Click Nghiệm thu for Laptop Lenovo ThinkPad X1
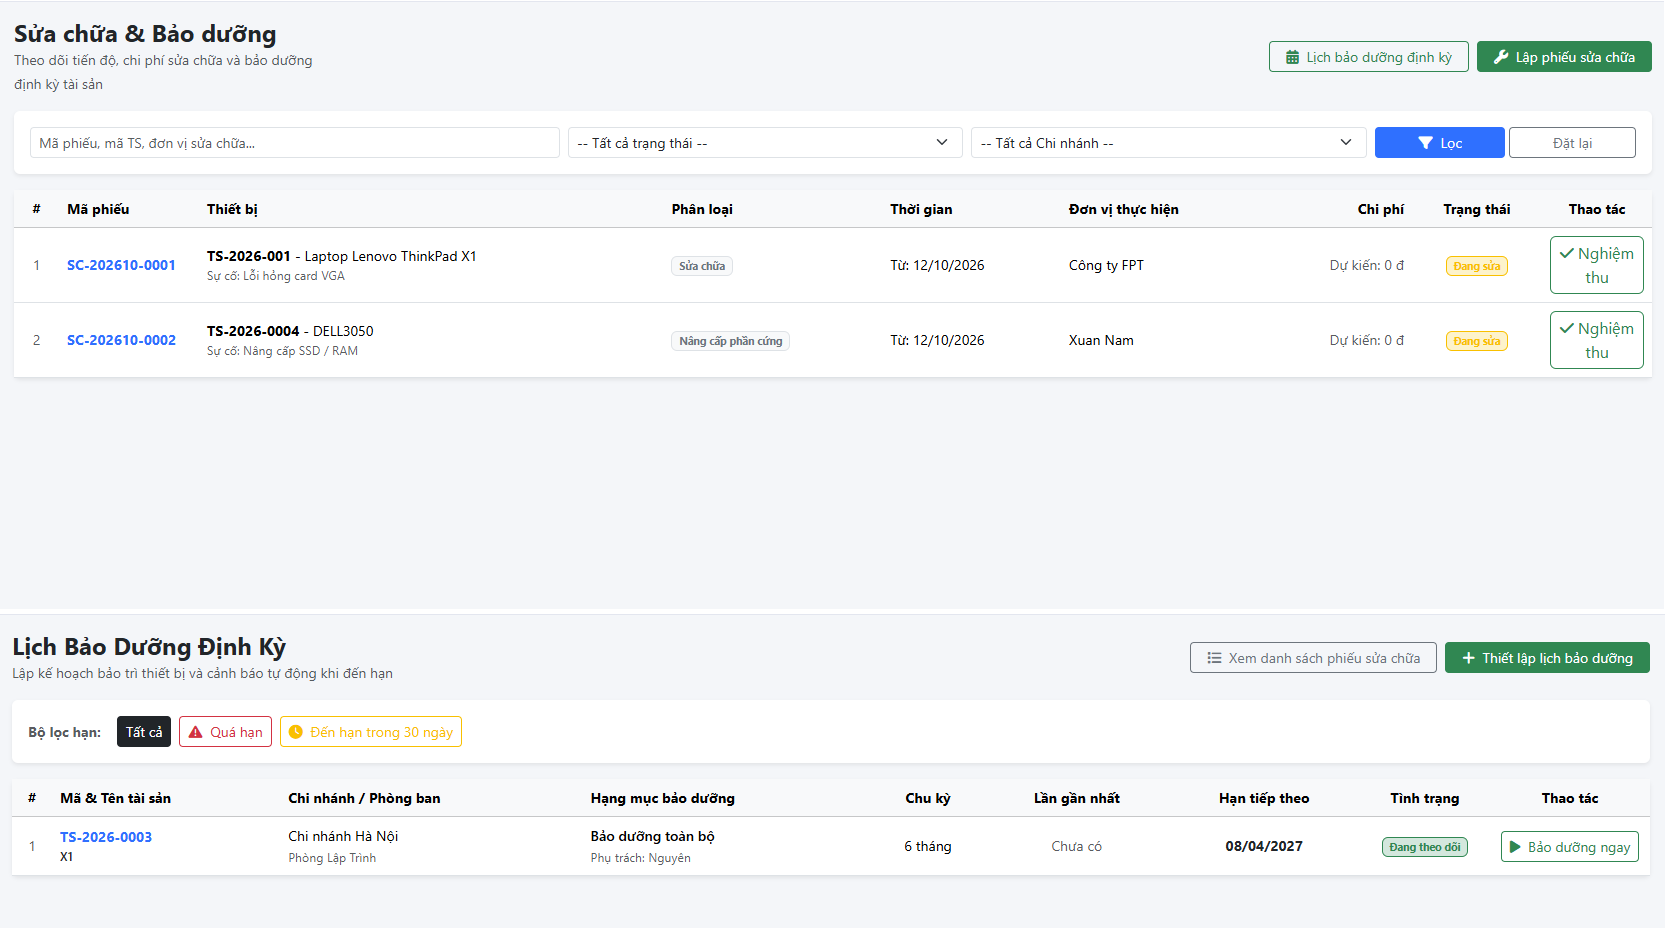This screenshot has height=928, width=1666. tap(1597, 265)
